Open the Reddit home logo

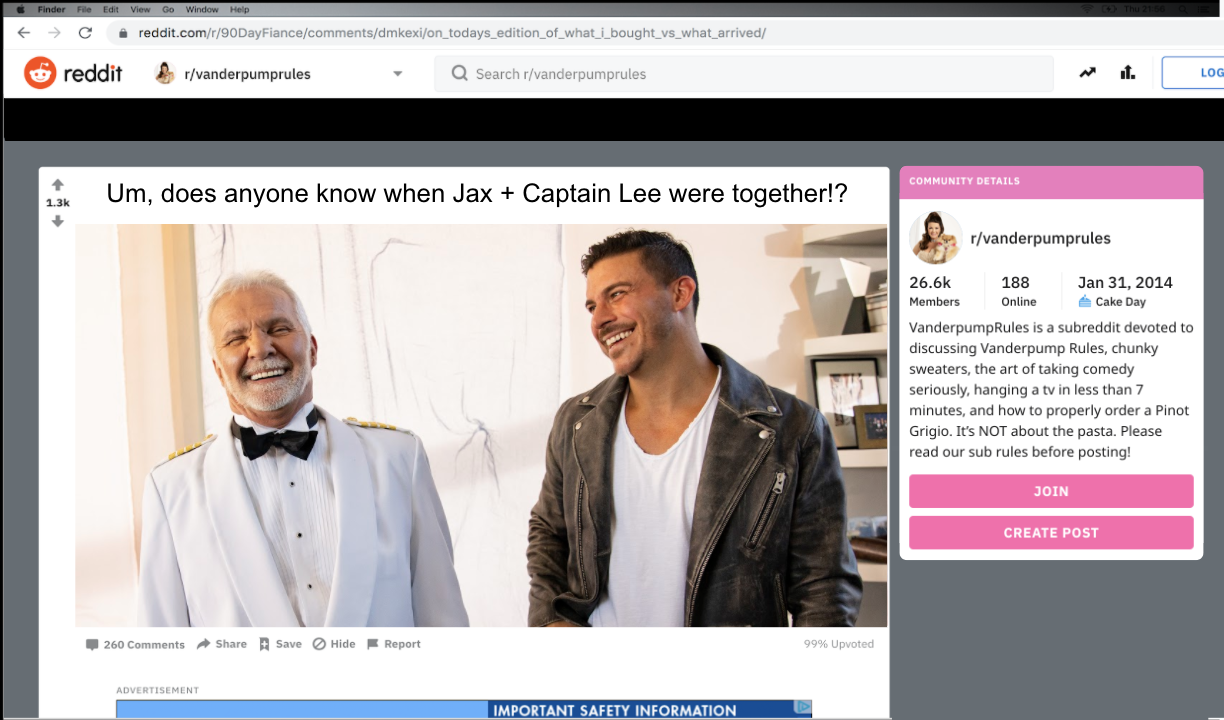tap(73, 73)
